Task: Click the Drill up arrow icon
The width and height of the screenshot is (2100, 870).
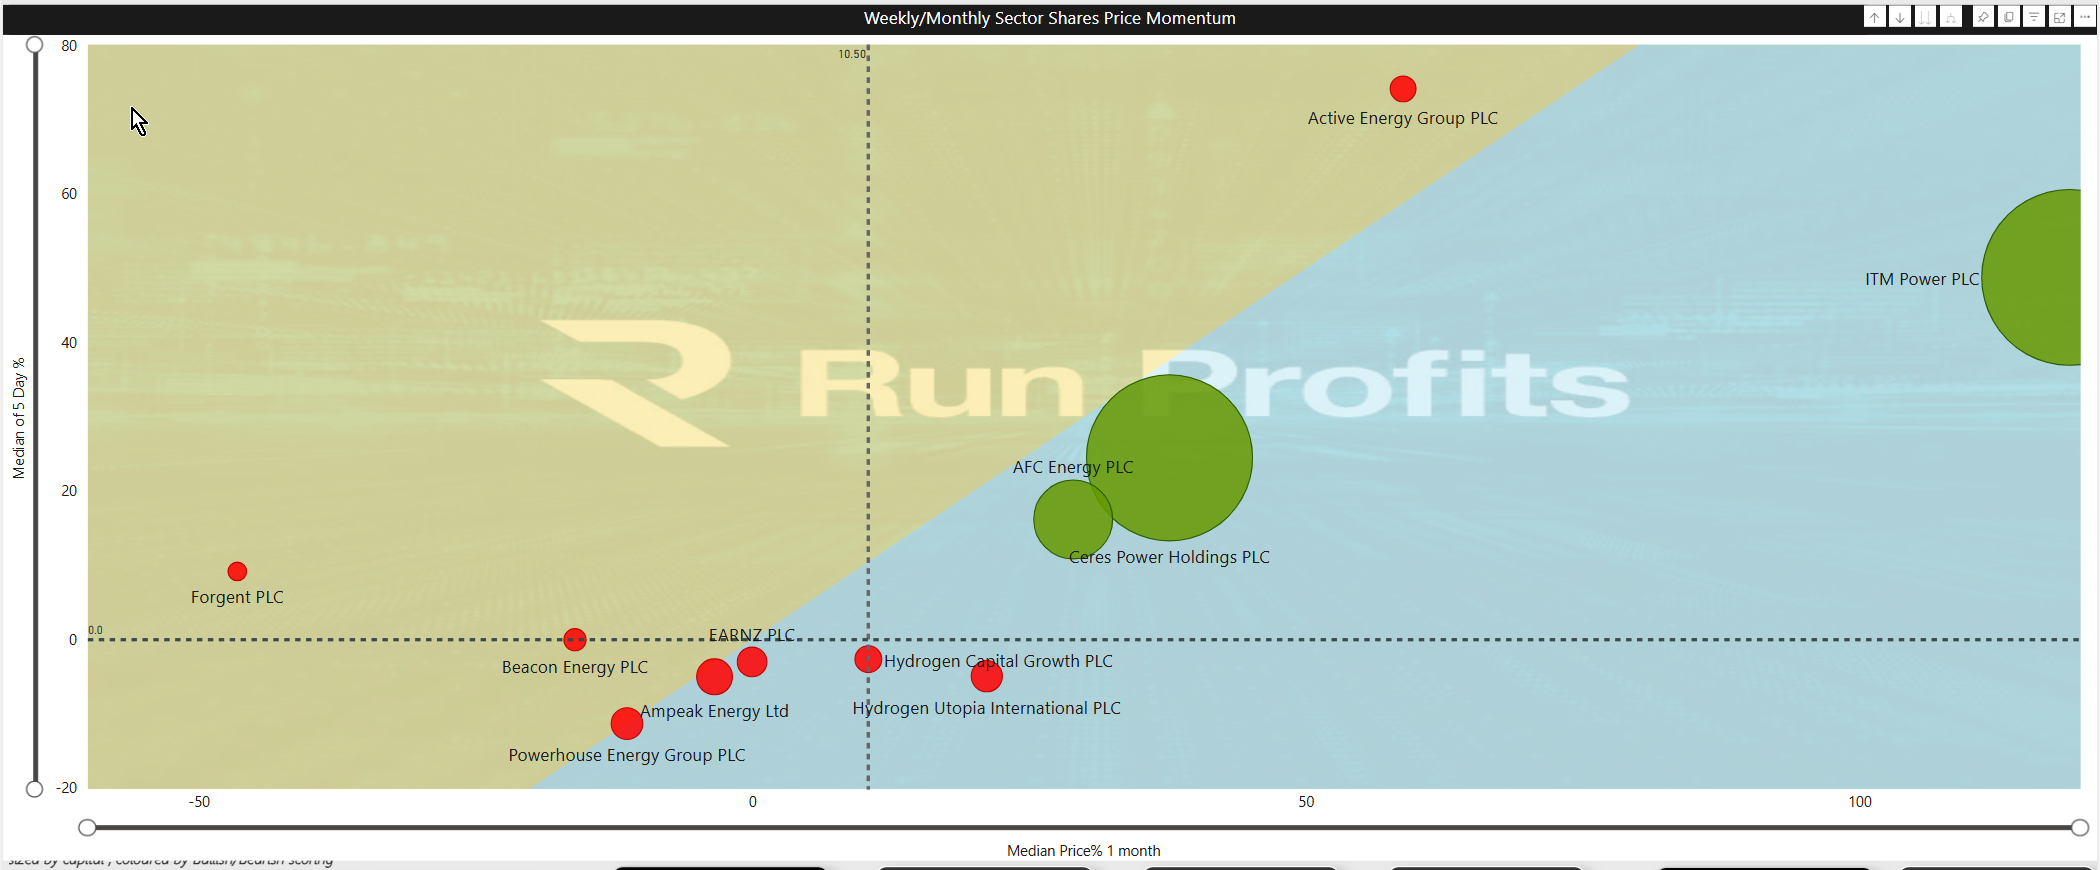Action: [x=1875, y=17]
